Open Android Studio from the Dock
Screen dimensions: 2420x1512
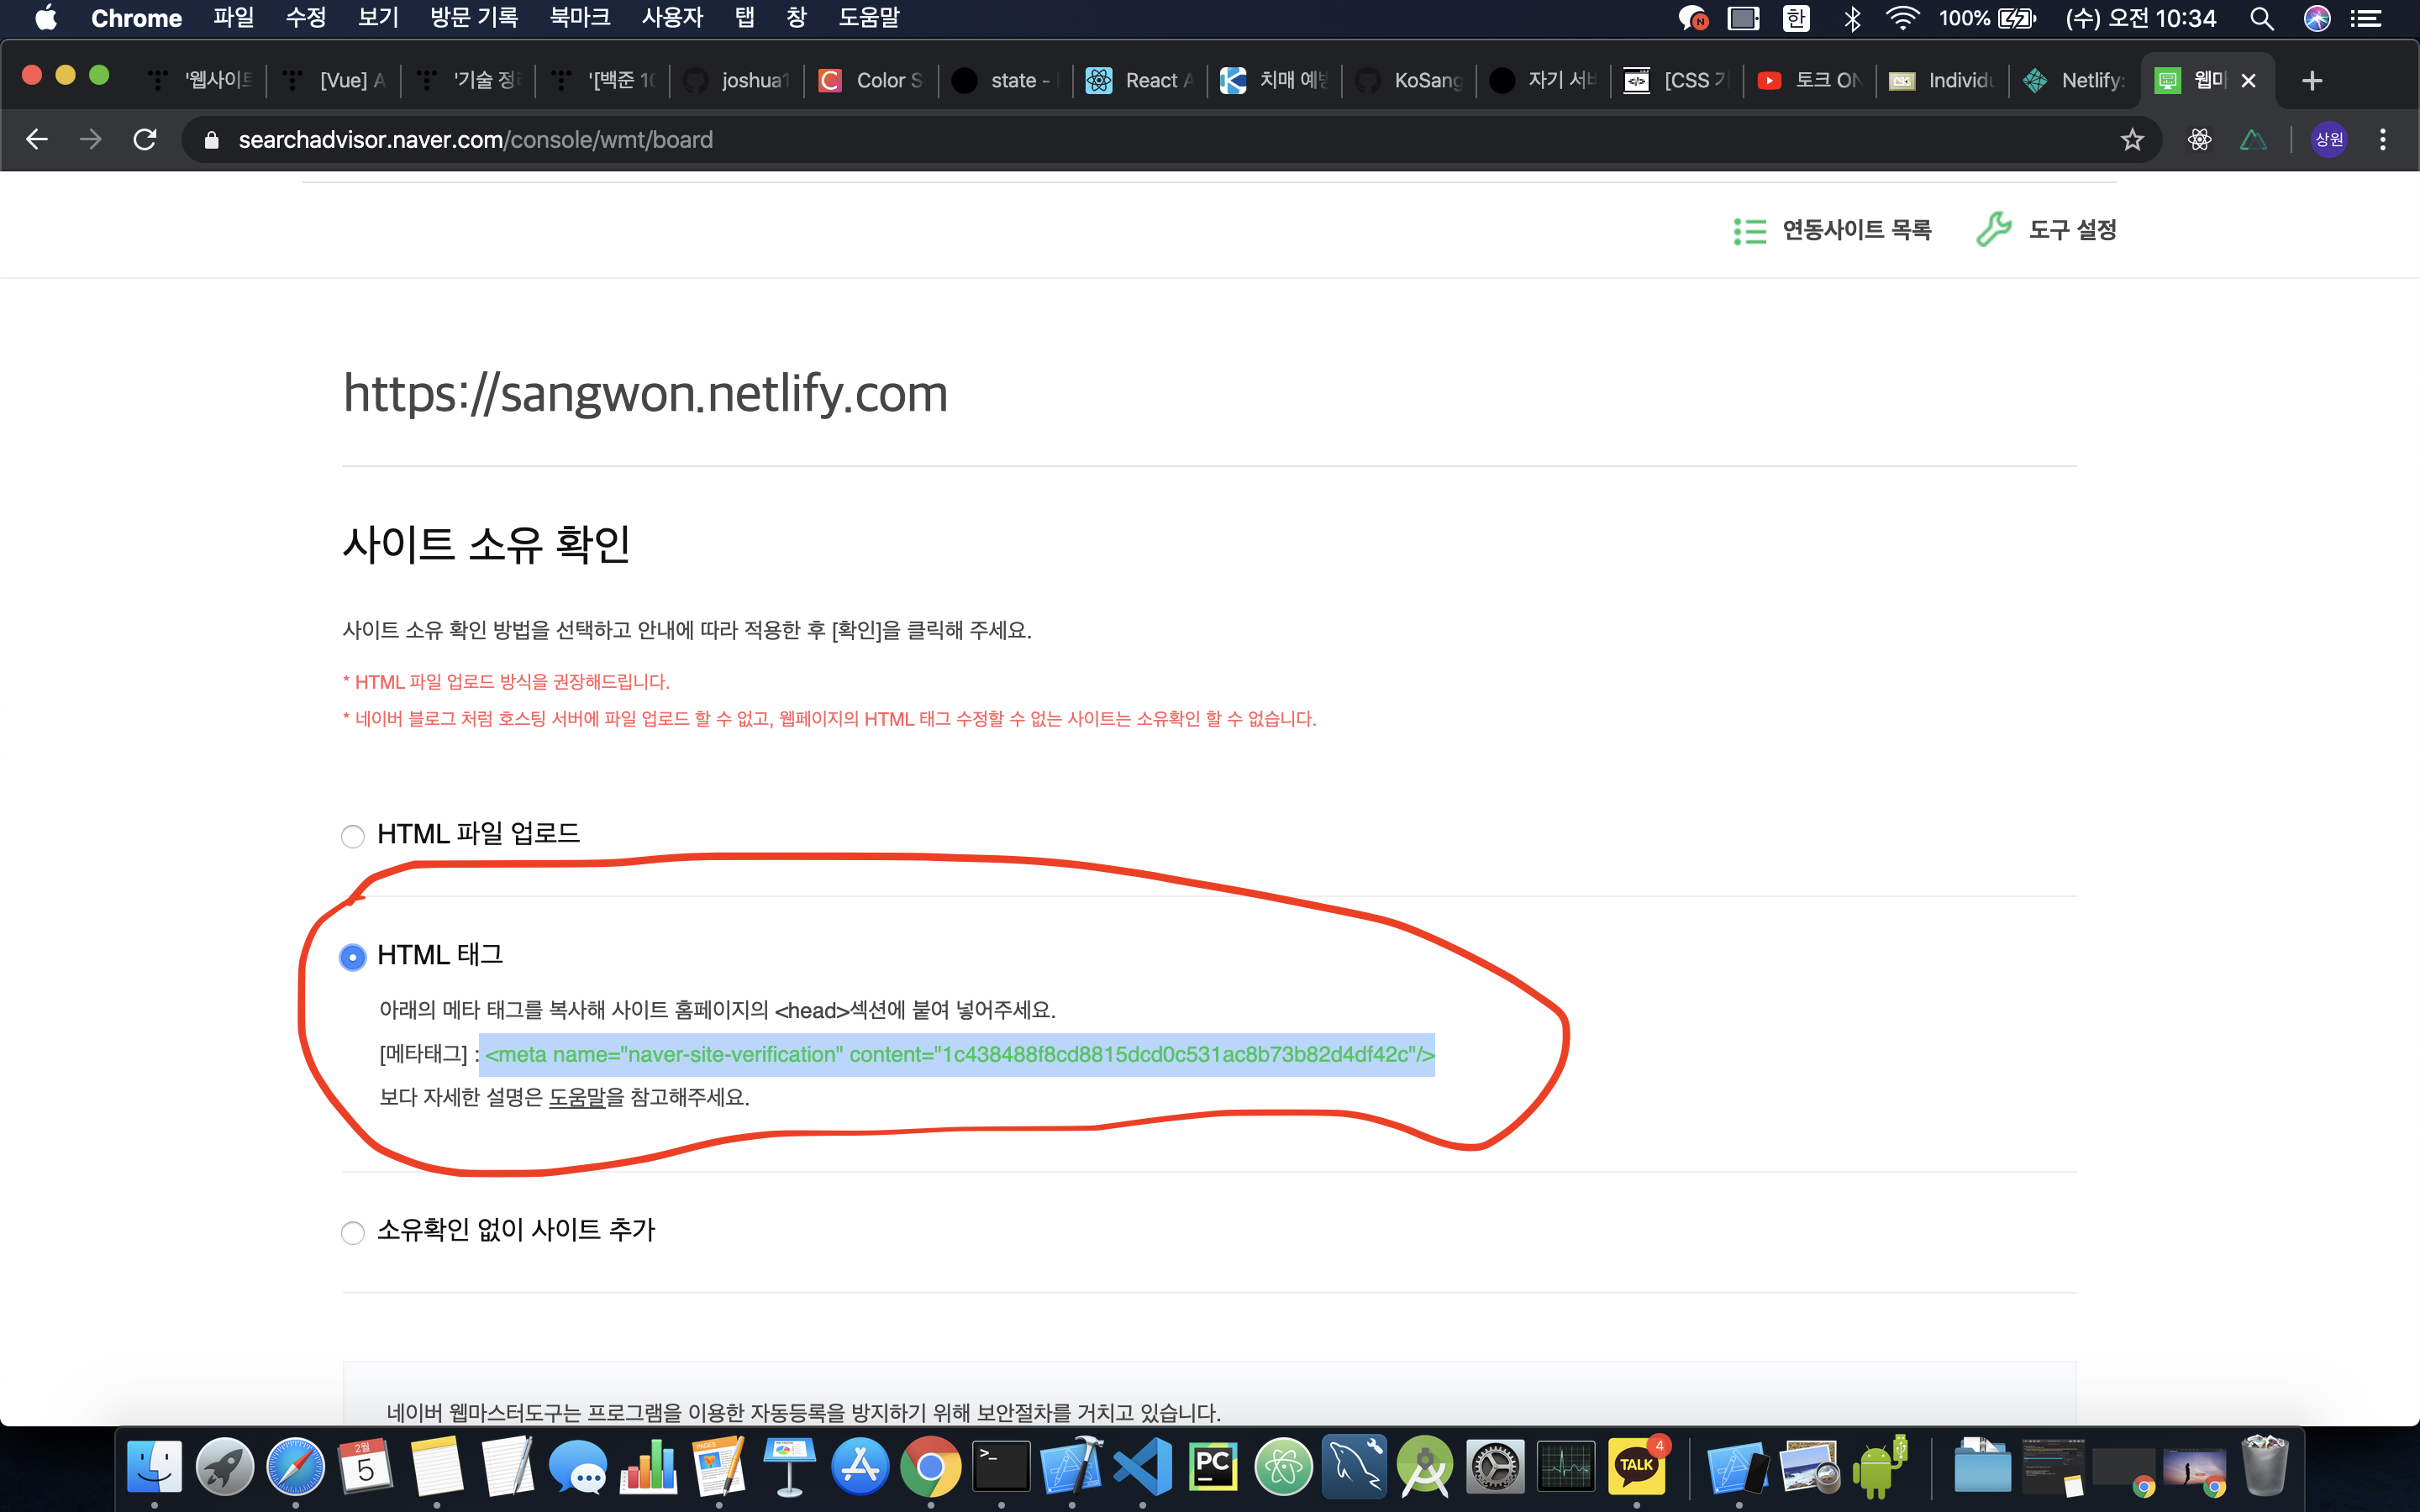coord(1425,1467)
